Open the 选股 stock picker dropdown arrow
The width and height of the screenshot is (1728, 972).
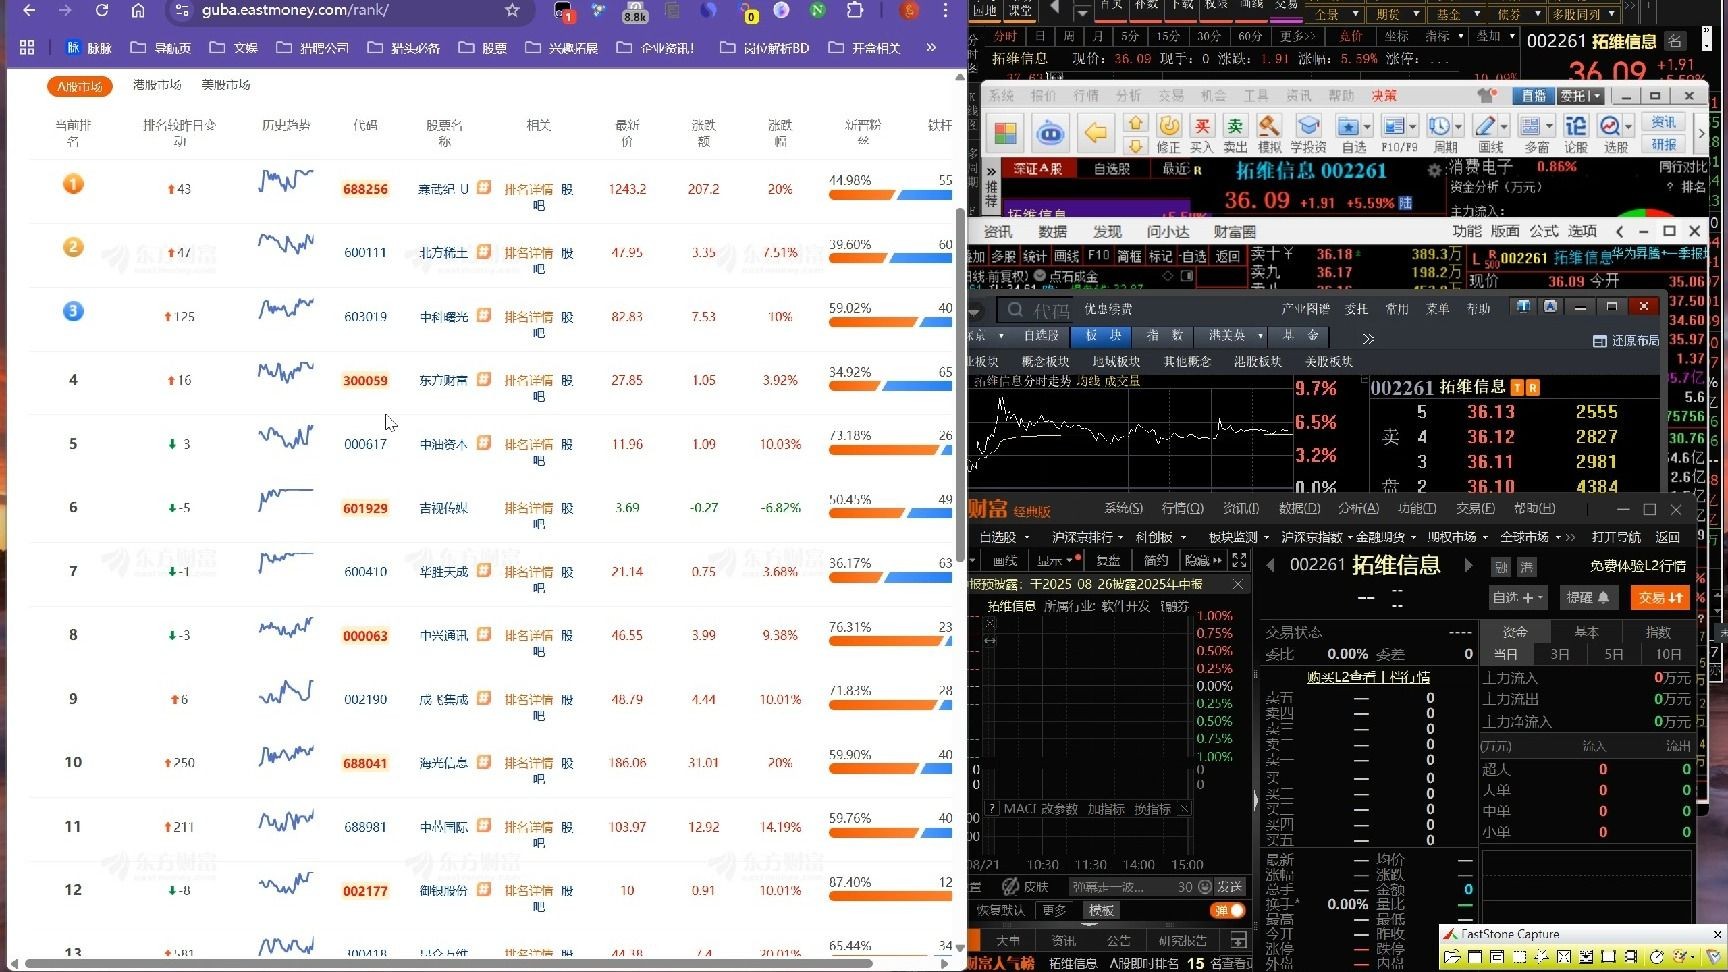pyautogui.click(x=1628, y=127)
